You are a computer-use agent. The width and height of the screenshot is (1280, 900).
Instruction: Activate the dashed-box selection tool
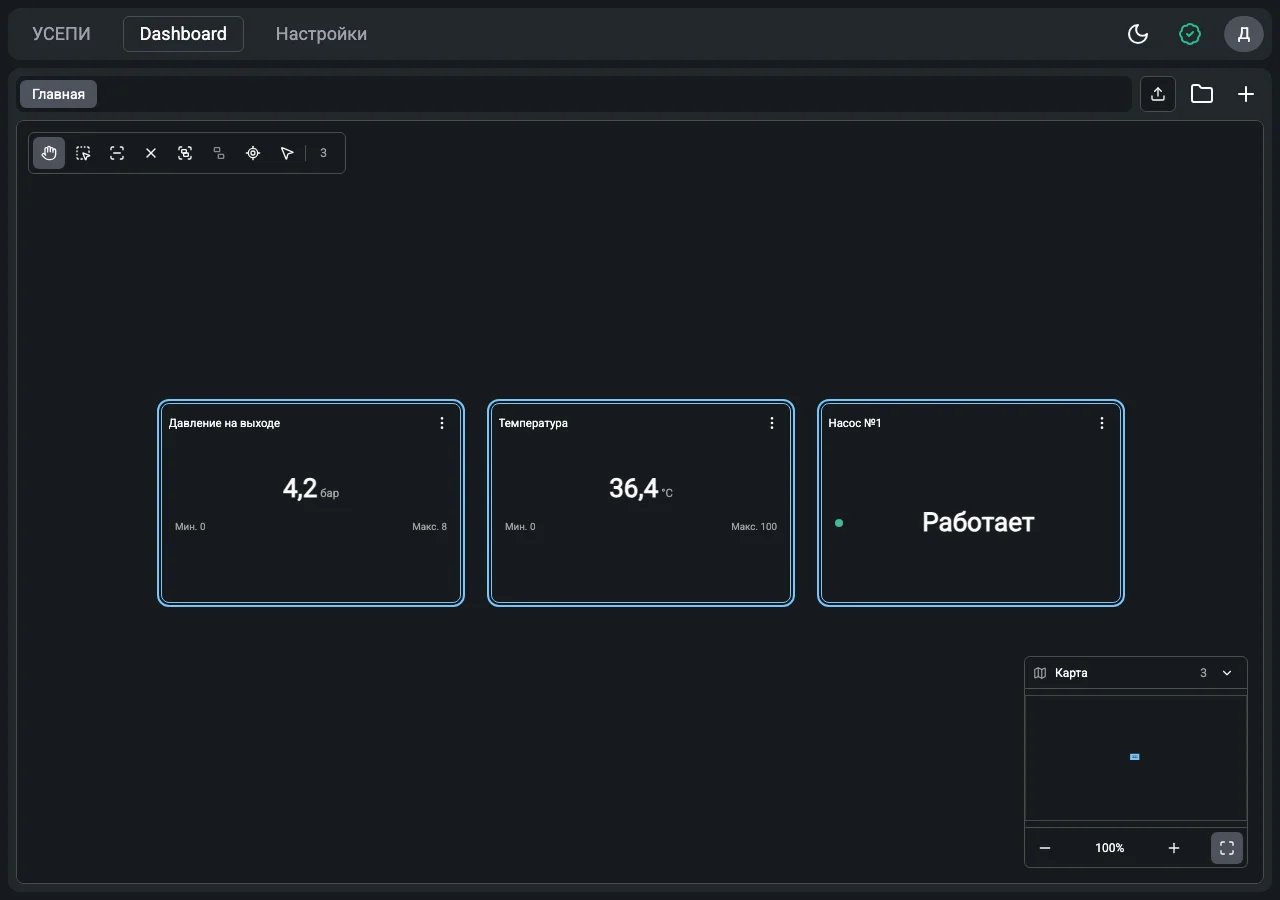83,153
